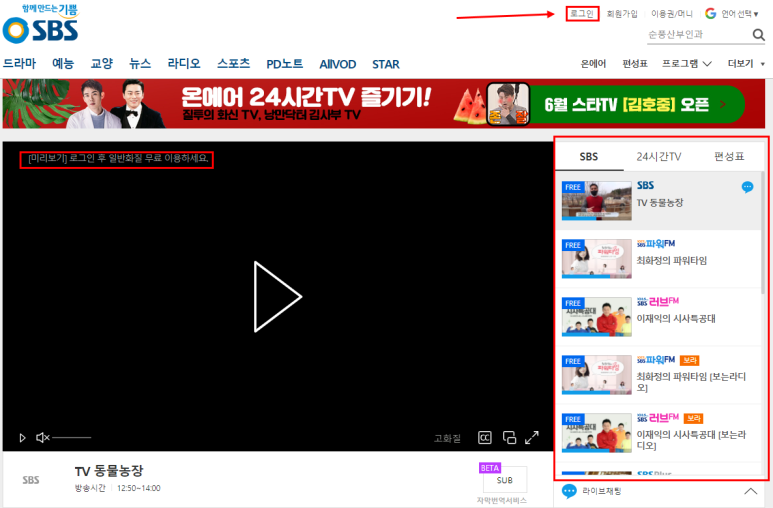Click the 라이브채팅 label
This screenshot has width=773, height=508.
pyautogui.click(x=601, y=491)
